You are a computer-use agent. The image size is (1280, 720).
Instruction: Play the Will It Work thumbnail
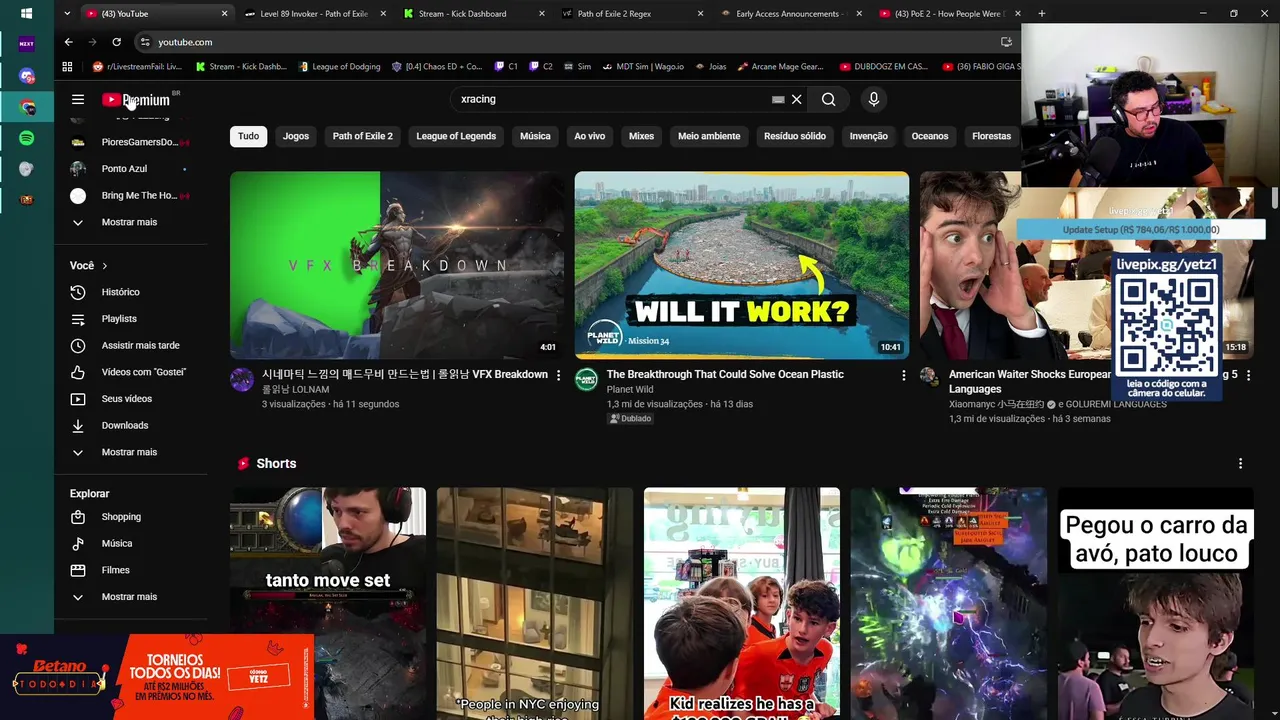[741, 265]
